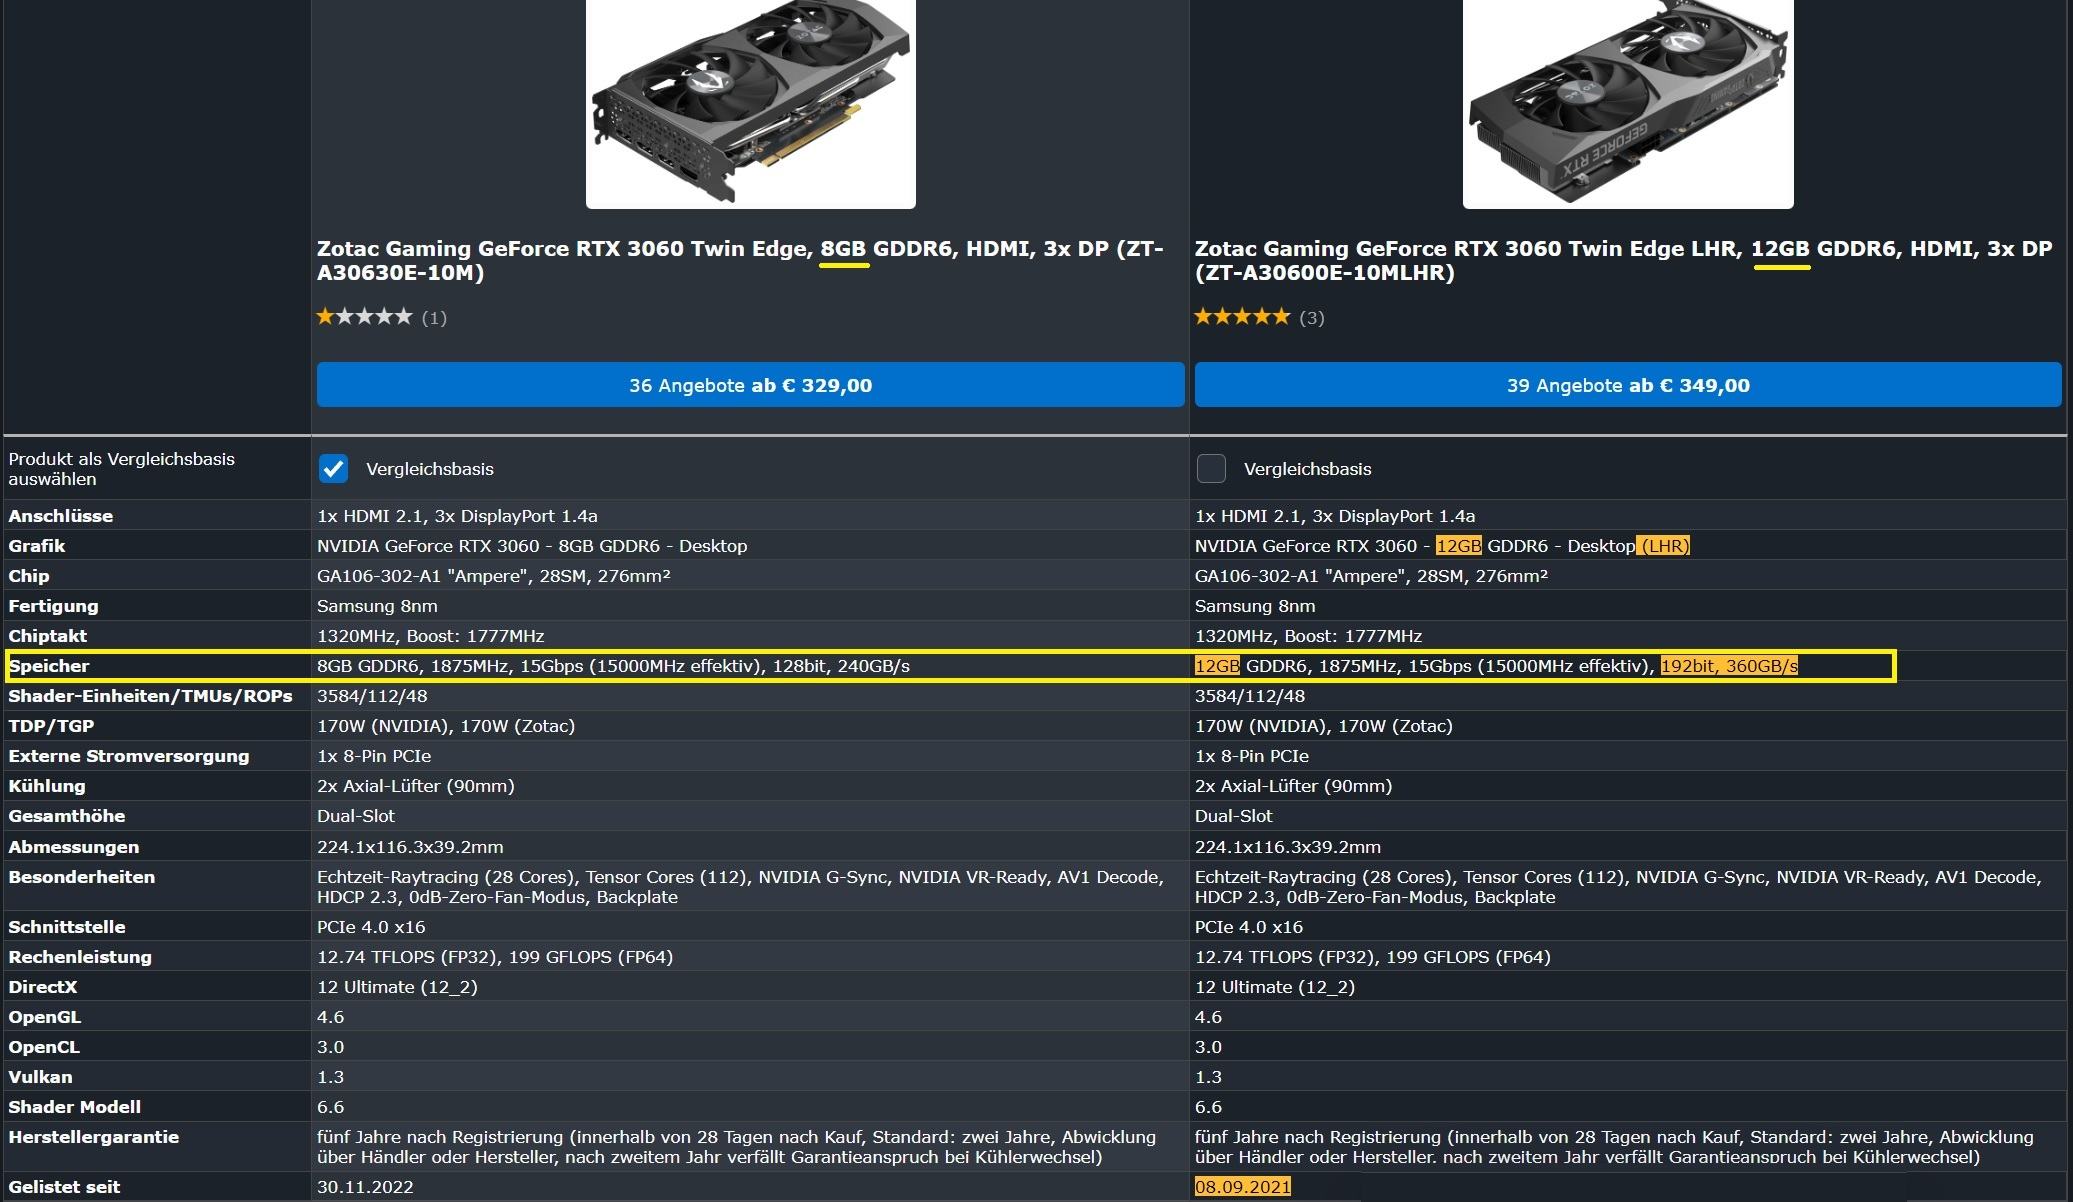Click the 30.11.2022 listing date of the 8GB card

pyautogui.click(x=365, y=1187)
